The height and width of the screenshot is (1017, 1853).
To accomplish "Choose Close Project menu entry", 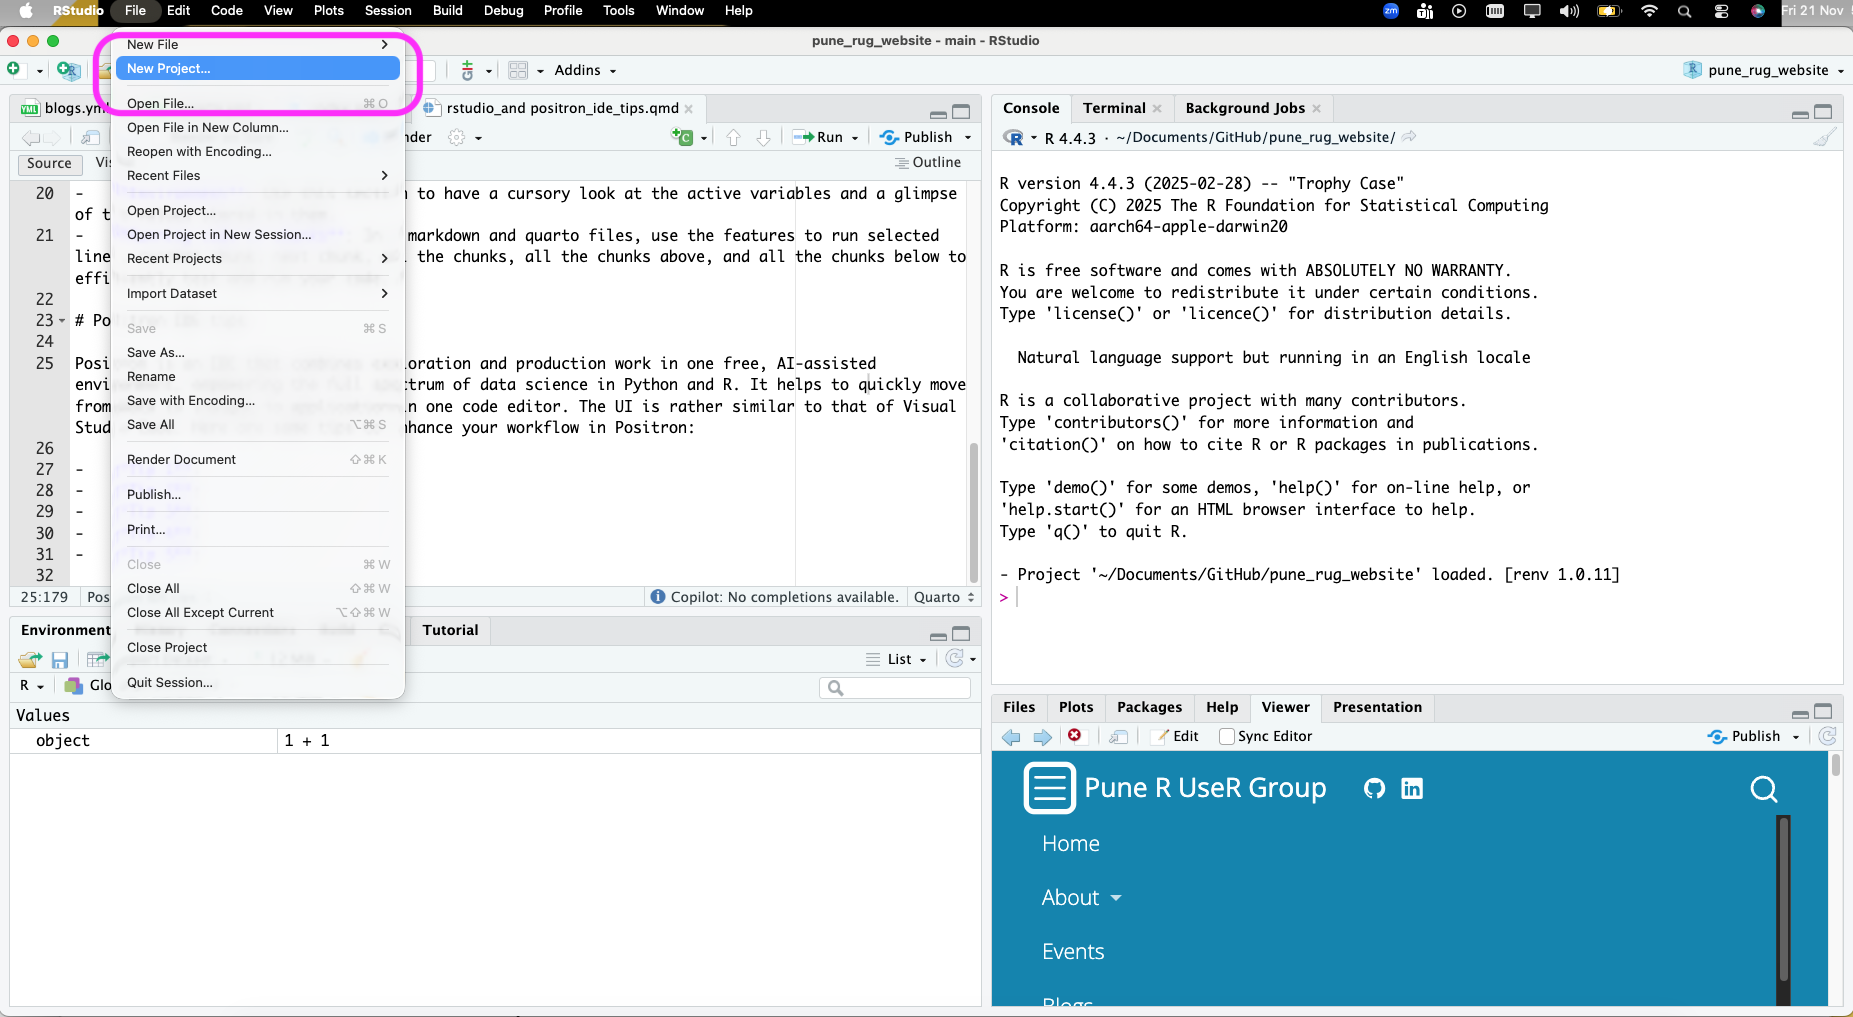I will click(x=167, y=648).
